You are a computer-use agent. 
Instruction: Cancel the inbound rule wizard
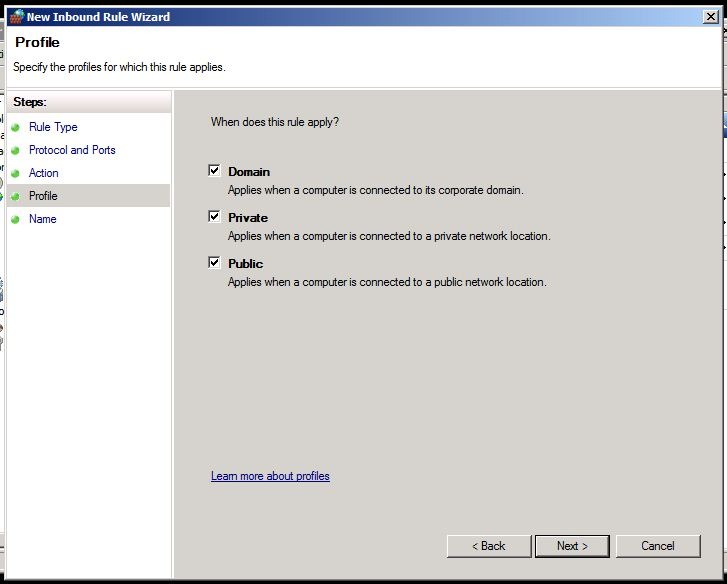pyautogui.click(x=658, y=546)
